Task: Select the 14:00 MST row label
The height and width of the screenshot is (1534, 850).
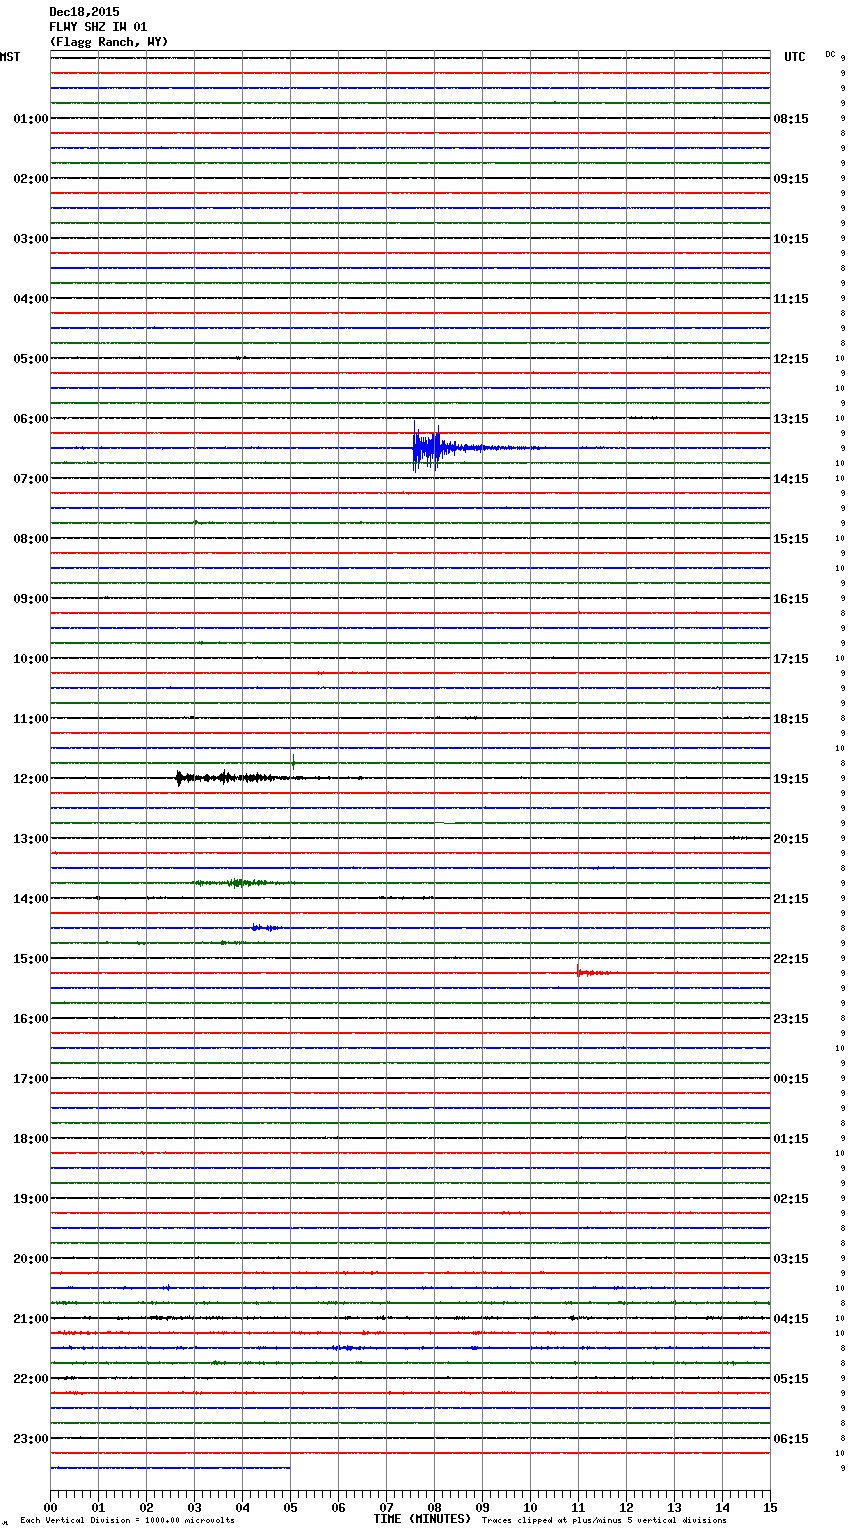Action: point(31,899)
